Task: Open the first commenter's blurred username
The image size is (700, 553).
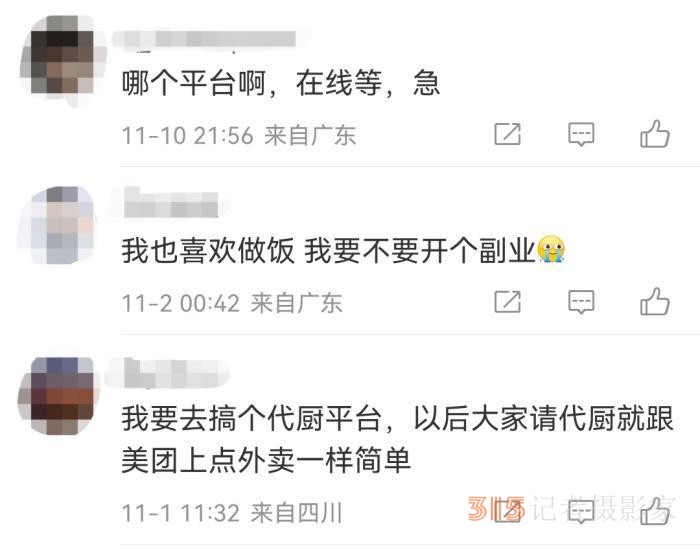Action: pos(210,39)
